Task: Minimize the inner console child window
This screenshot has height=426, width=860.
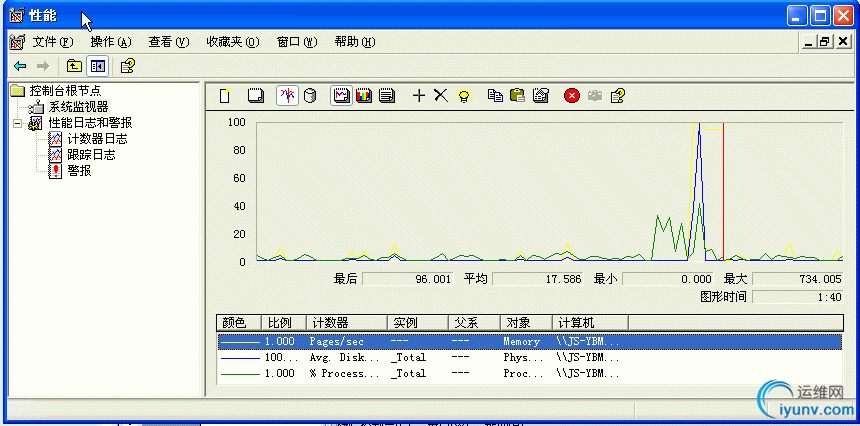Action: point(808,42)
